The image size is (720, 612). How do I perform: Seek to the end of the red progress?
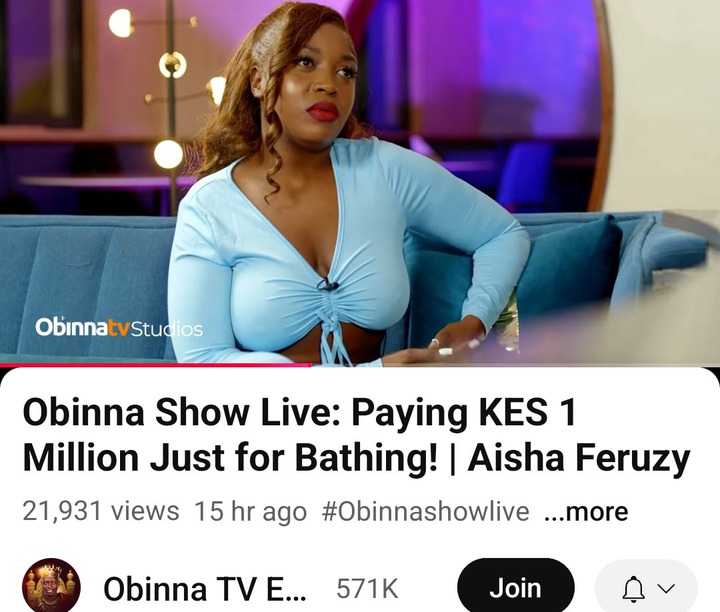pyautogui.click(x=312, y=365)
